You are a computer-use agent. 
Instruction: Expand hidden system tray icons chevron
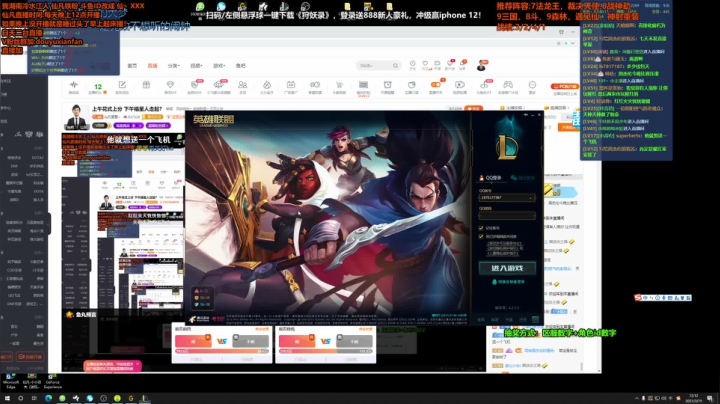[x=637, y=398]
